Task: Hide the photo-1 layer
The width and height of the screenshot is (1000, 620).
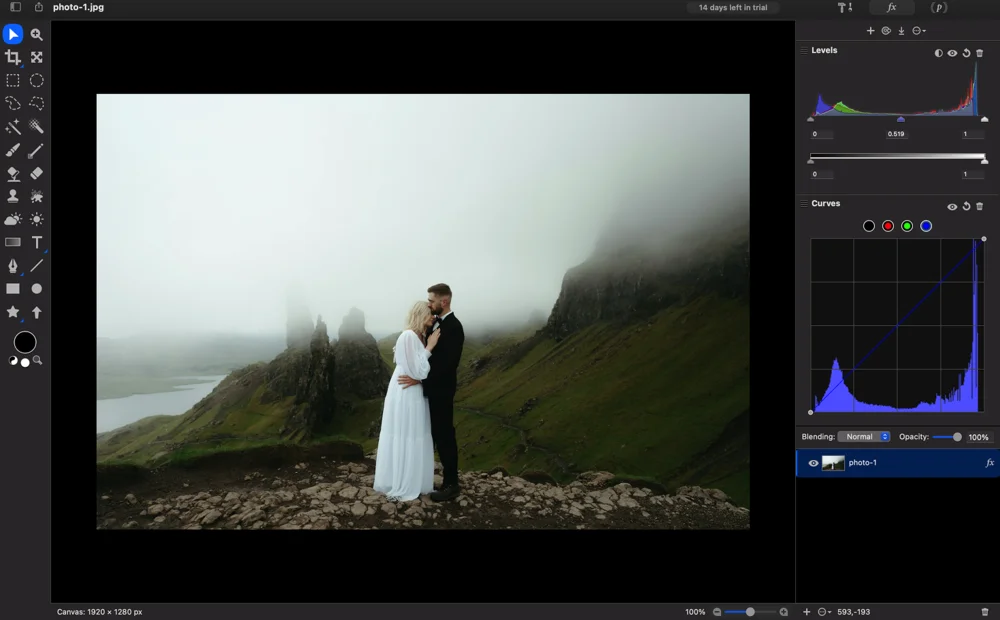Action: (x=813, y=463)
